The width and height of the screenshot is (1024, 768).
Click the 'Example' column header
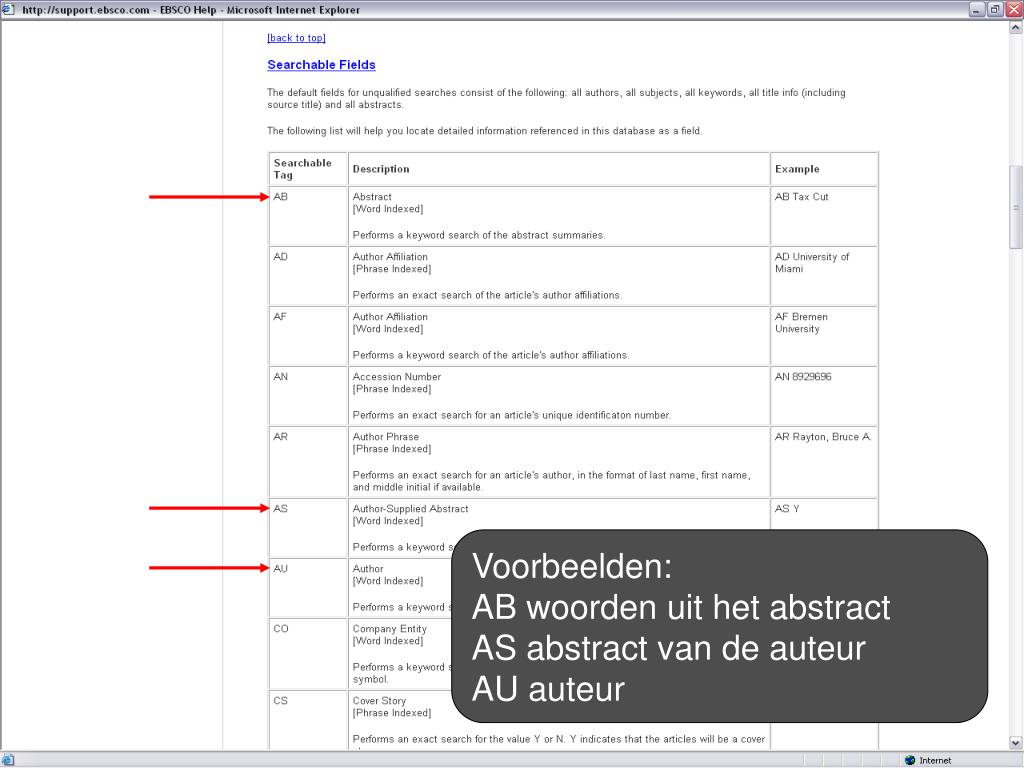[x=824, y=169]
